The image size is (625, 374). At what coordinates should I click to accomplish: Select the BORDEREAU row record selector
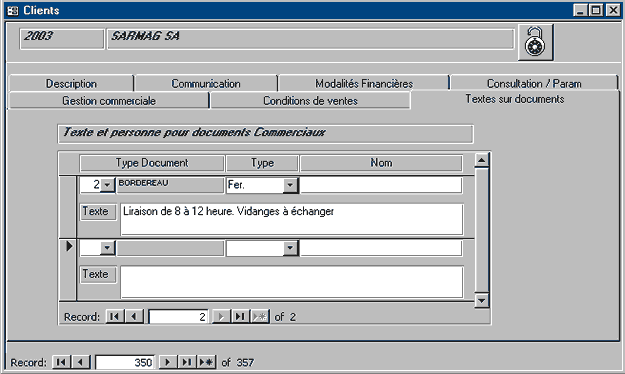tap(68, 207)
